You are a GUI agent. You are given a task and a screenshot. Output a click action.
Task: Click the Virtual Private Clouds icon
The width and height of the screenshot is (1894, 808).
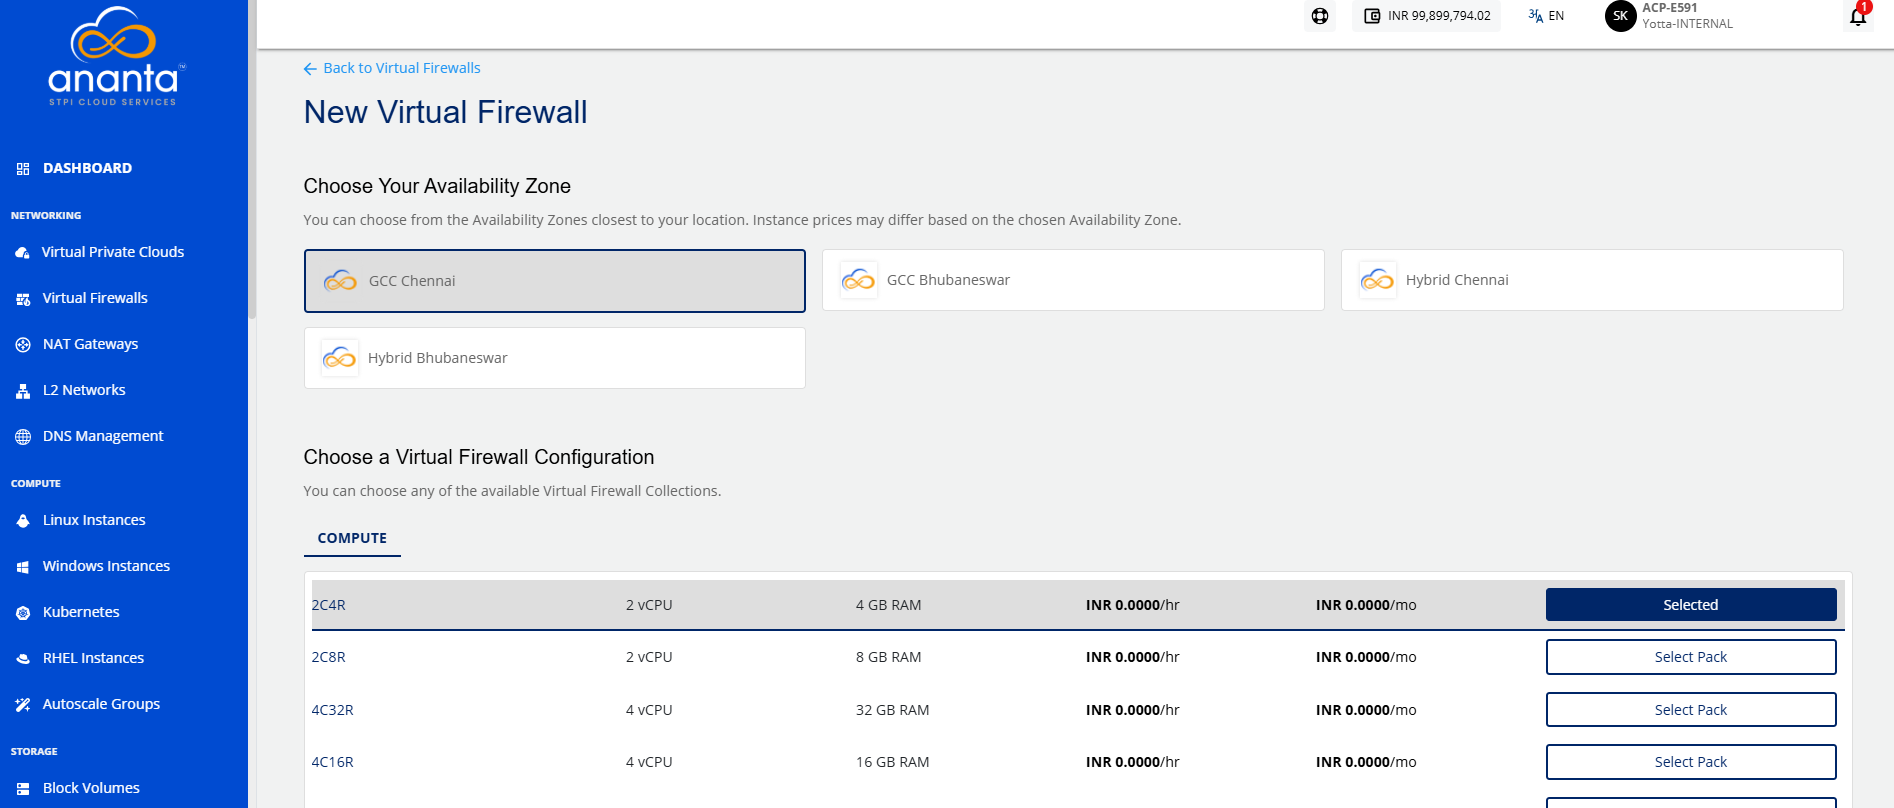[x=23, y=253]
